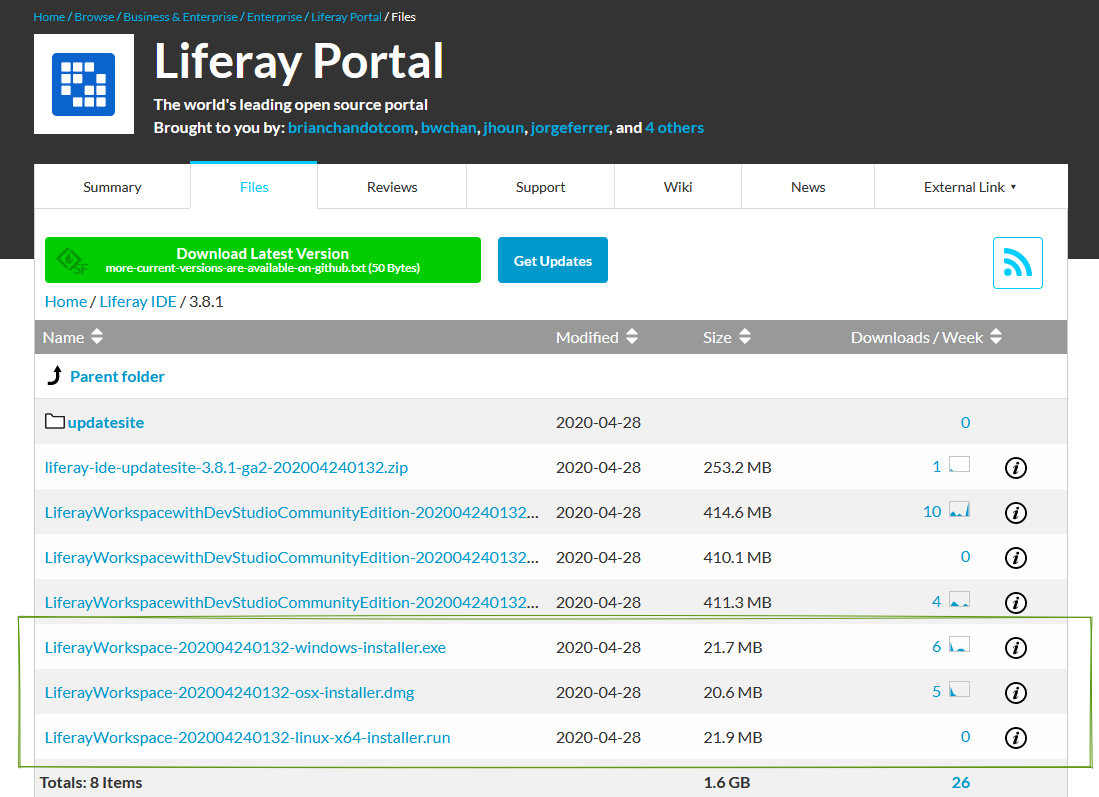Open download stats chart for updatesite zip
The width and height of the screenshot is (1099, 797).
[x=960, y=464]
